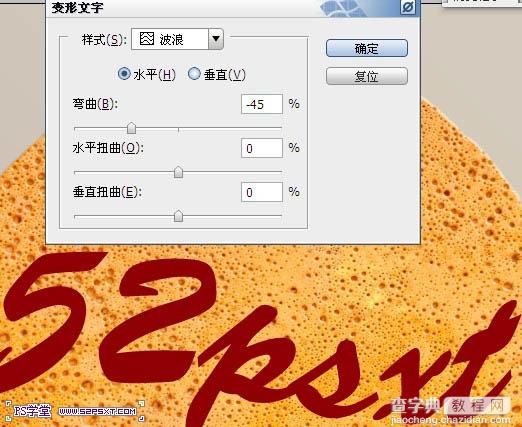Screen dimensions: 522x427
Task: Click the 确定 confirm button
Action: 367,48
